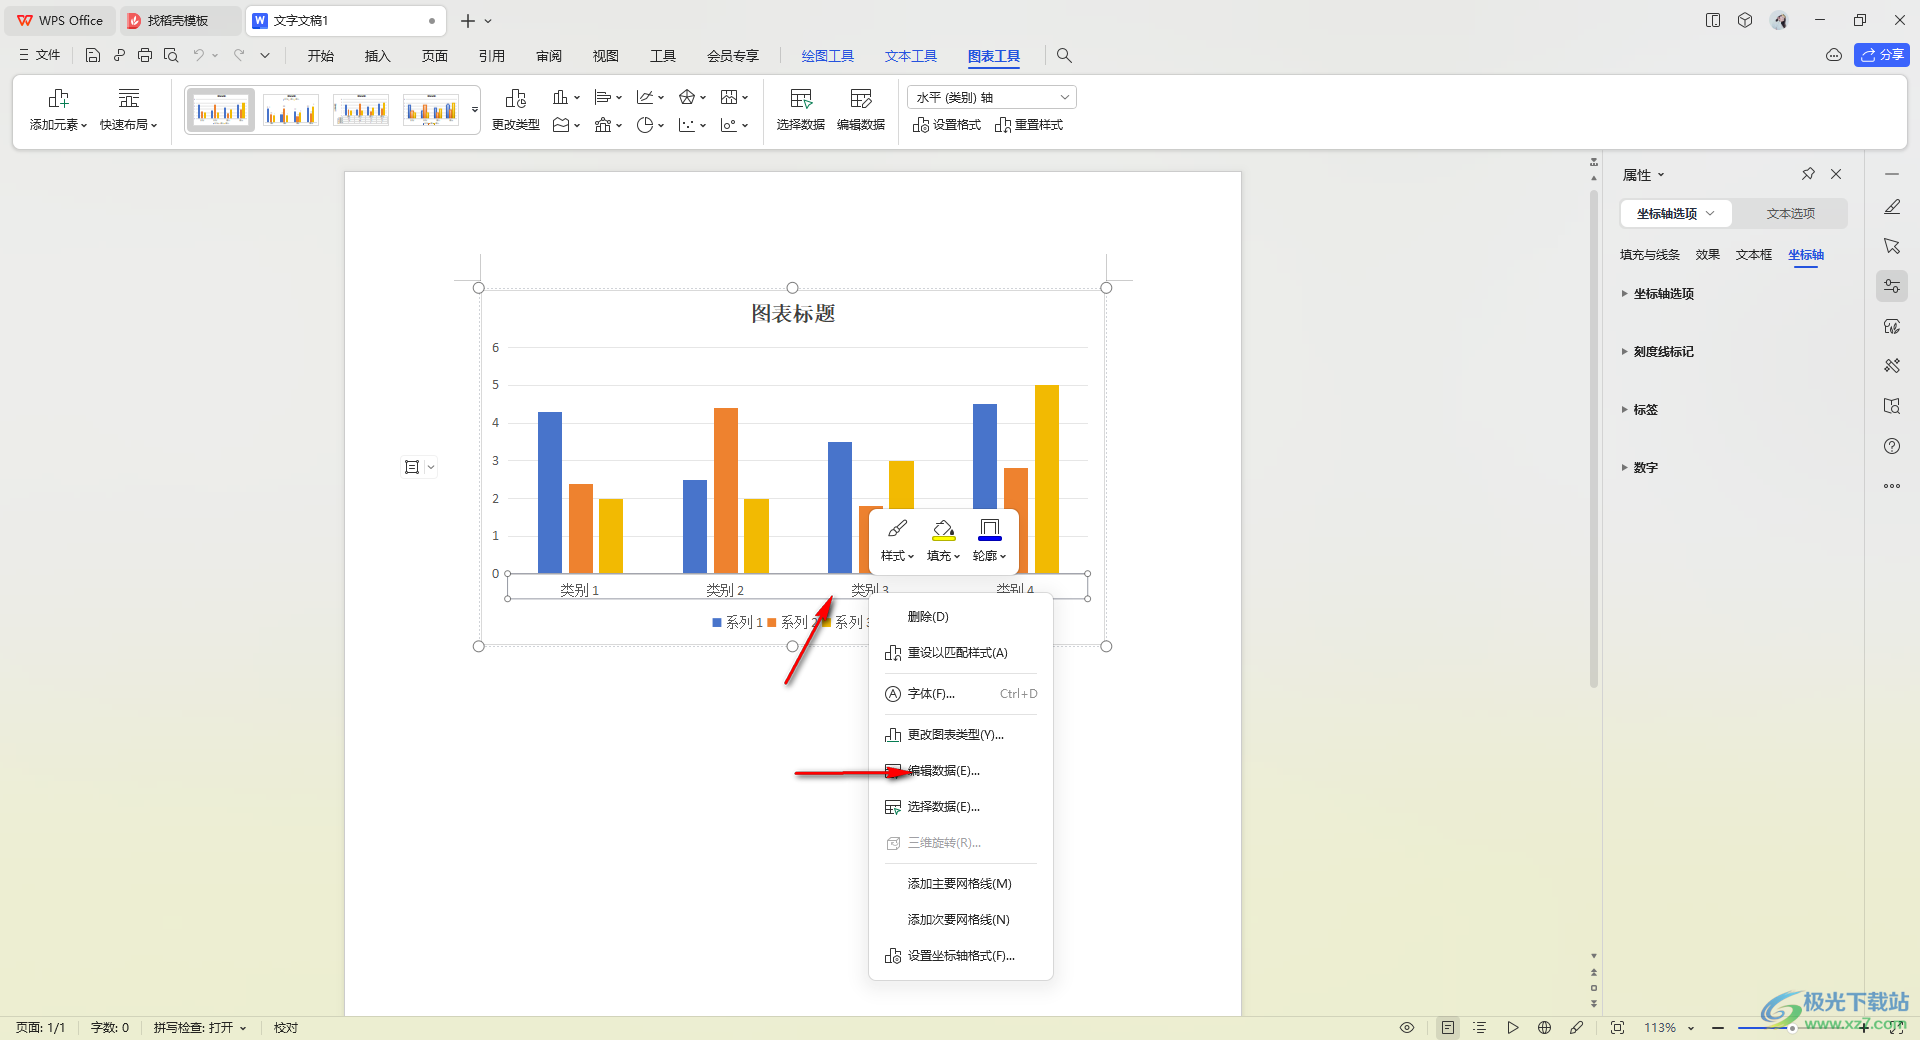Click the word count (字数: 0) status
Screen dimensions: 1920x1040
tap(110, 1028)
